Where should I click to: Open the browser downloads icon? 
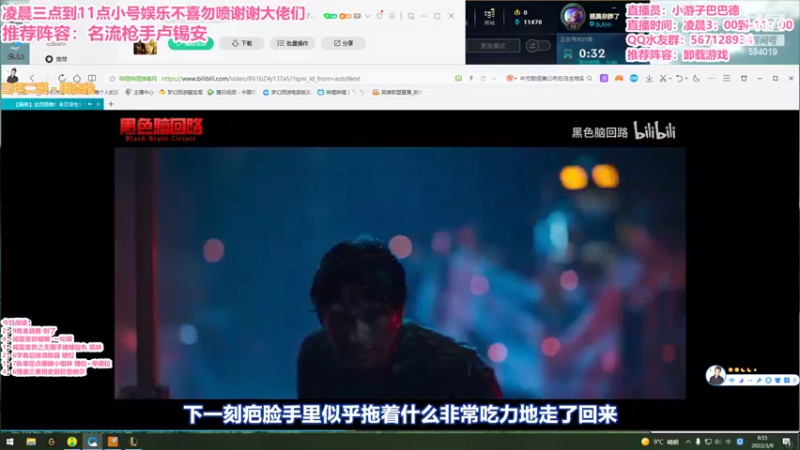[x=649, y=79]
